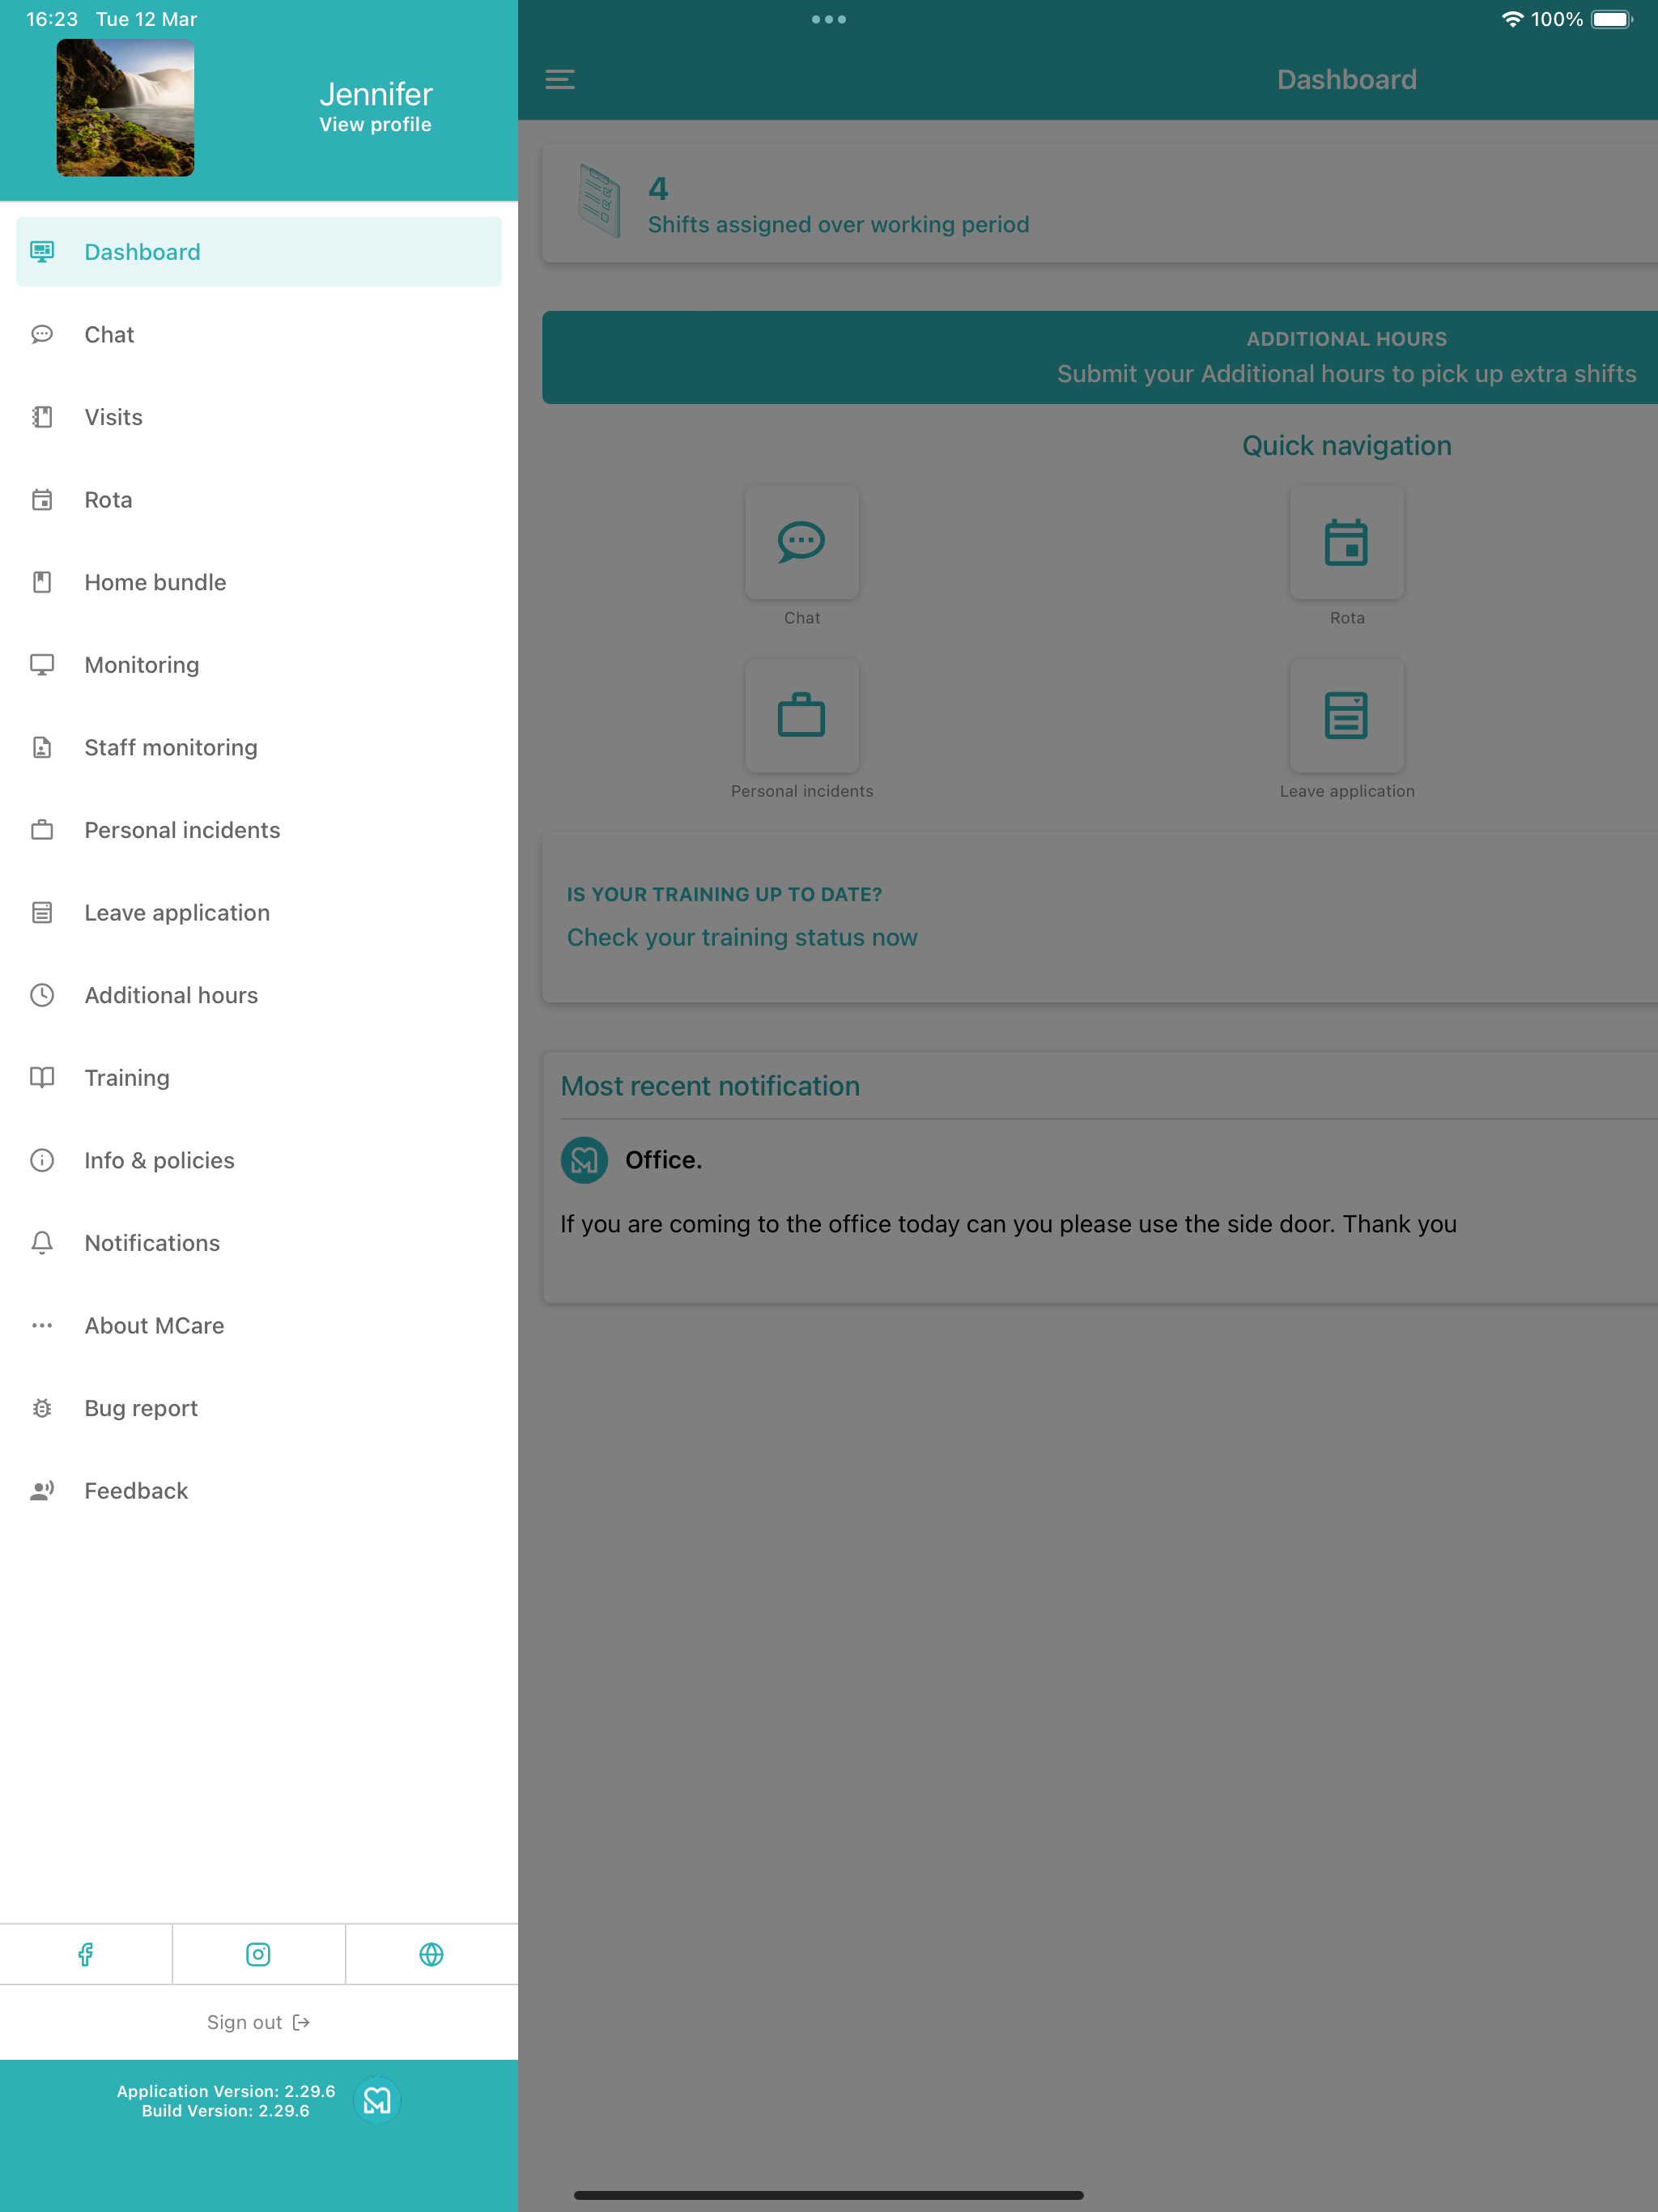The image size is (1658, 2212).
Task: Tap Sign out button
Action: 258,2022
